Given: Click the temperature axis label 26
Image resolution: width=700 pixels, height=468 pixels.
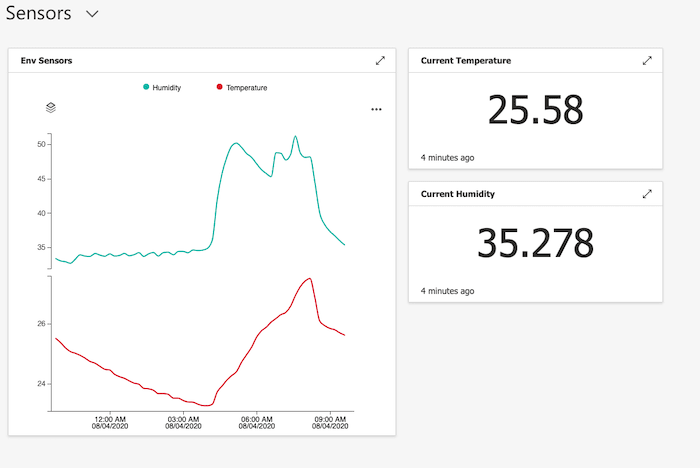Looking at the screenshot, I should click(x=41, y=324).
